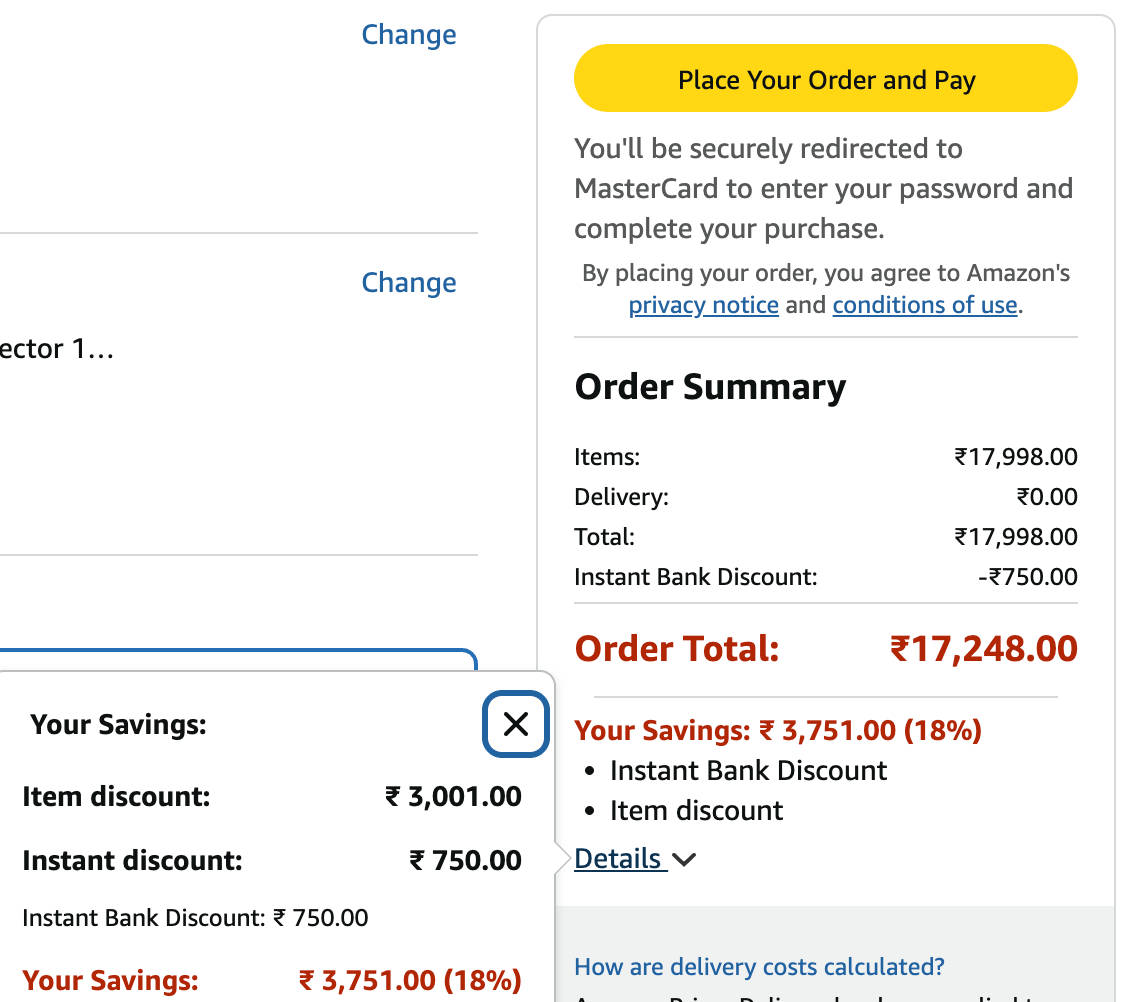Click the first Change link at page top
Viewport: 1132px width, 1002px height.
click(408, 35)
